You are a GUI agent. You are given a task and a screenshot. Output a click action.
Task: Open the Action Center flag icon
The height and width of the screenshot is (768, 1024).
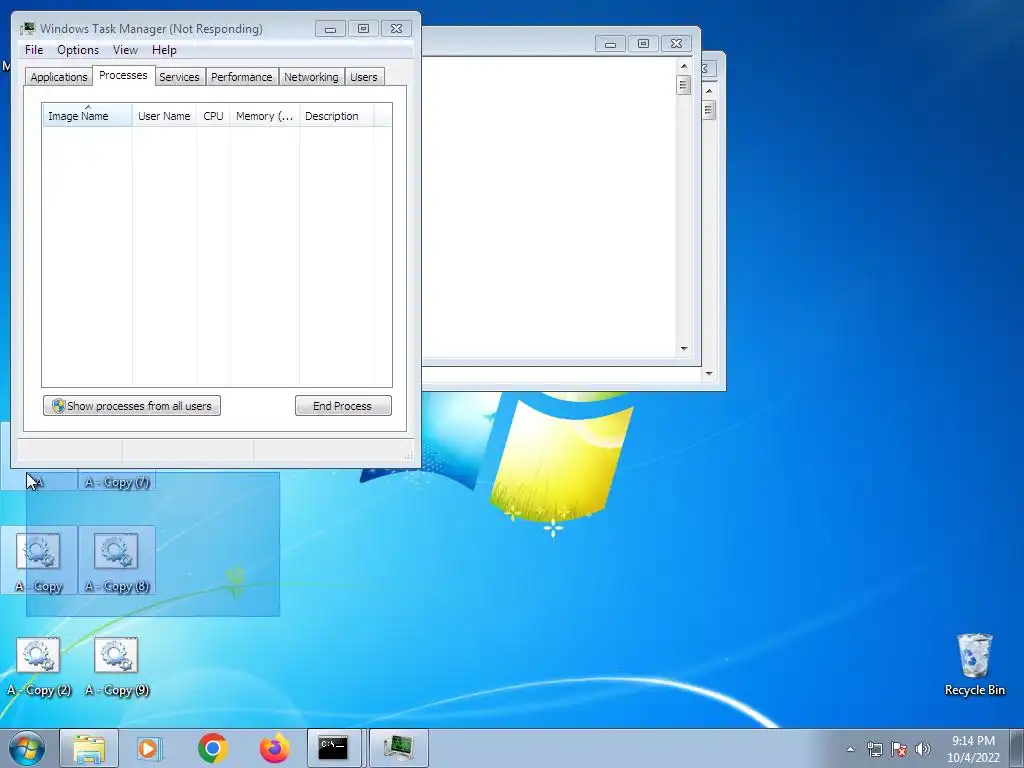pyautogui.click(x=899, y=749)
